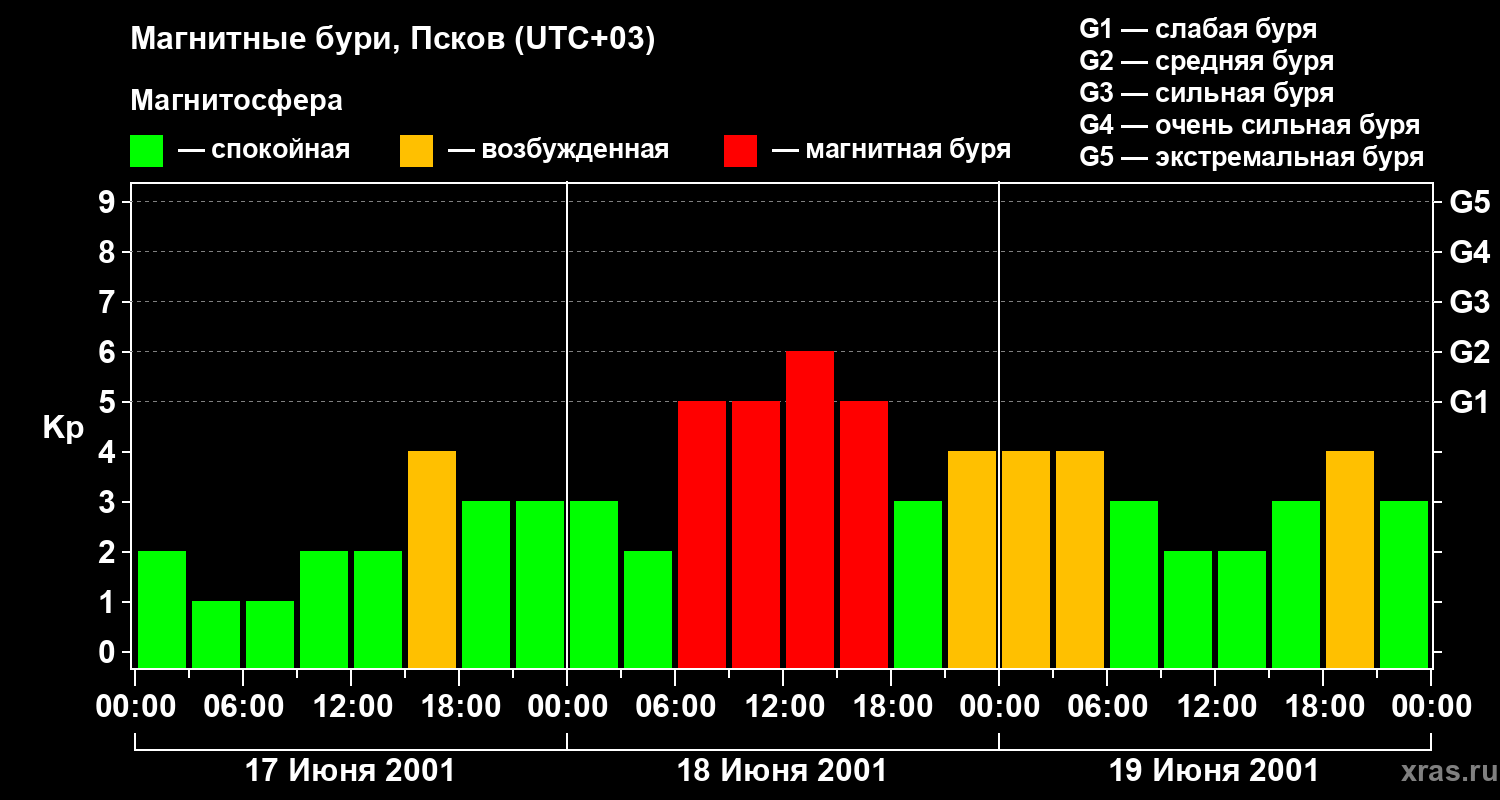Image resolution: width=1500 pixels, height=800 pixels.
Task: Click the title 'Магнитные бури, Псков (UTC+03)'
Action: tap(393, 40)
